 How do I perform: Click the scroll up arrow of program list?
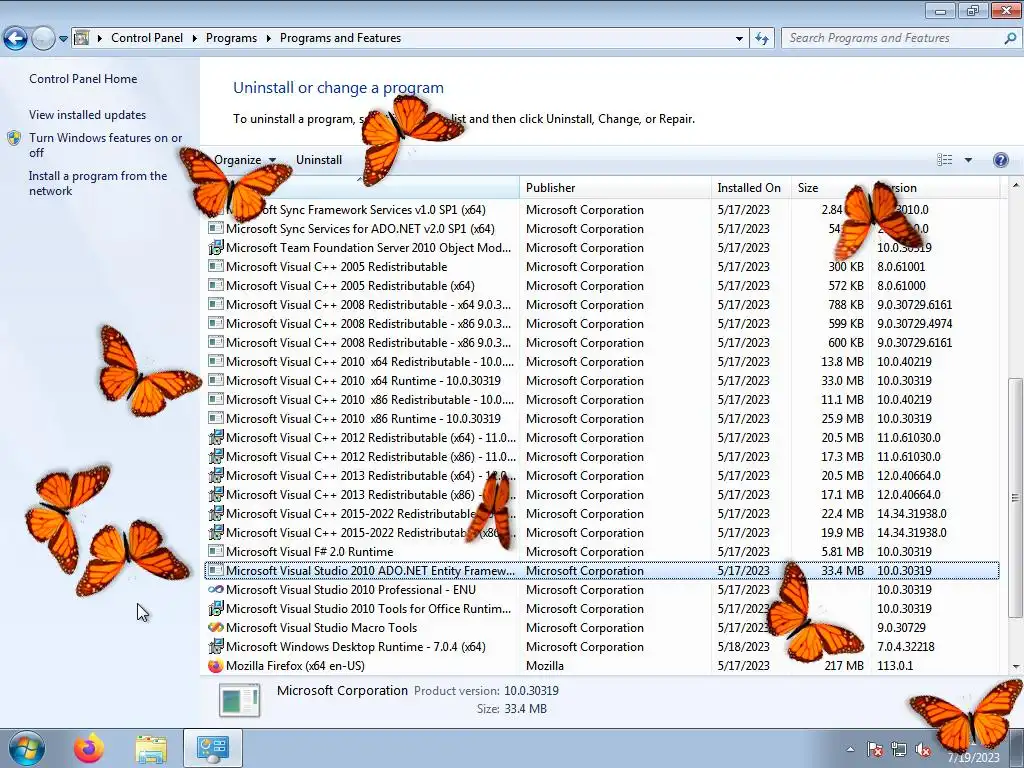pos(1016,186)
